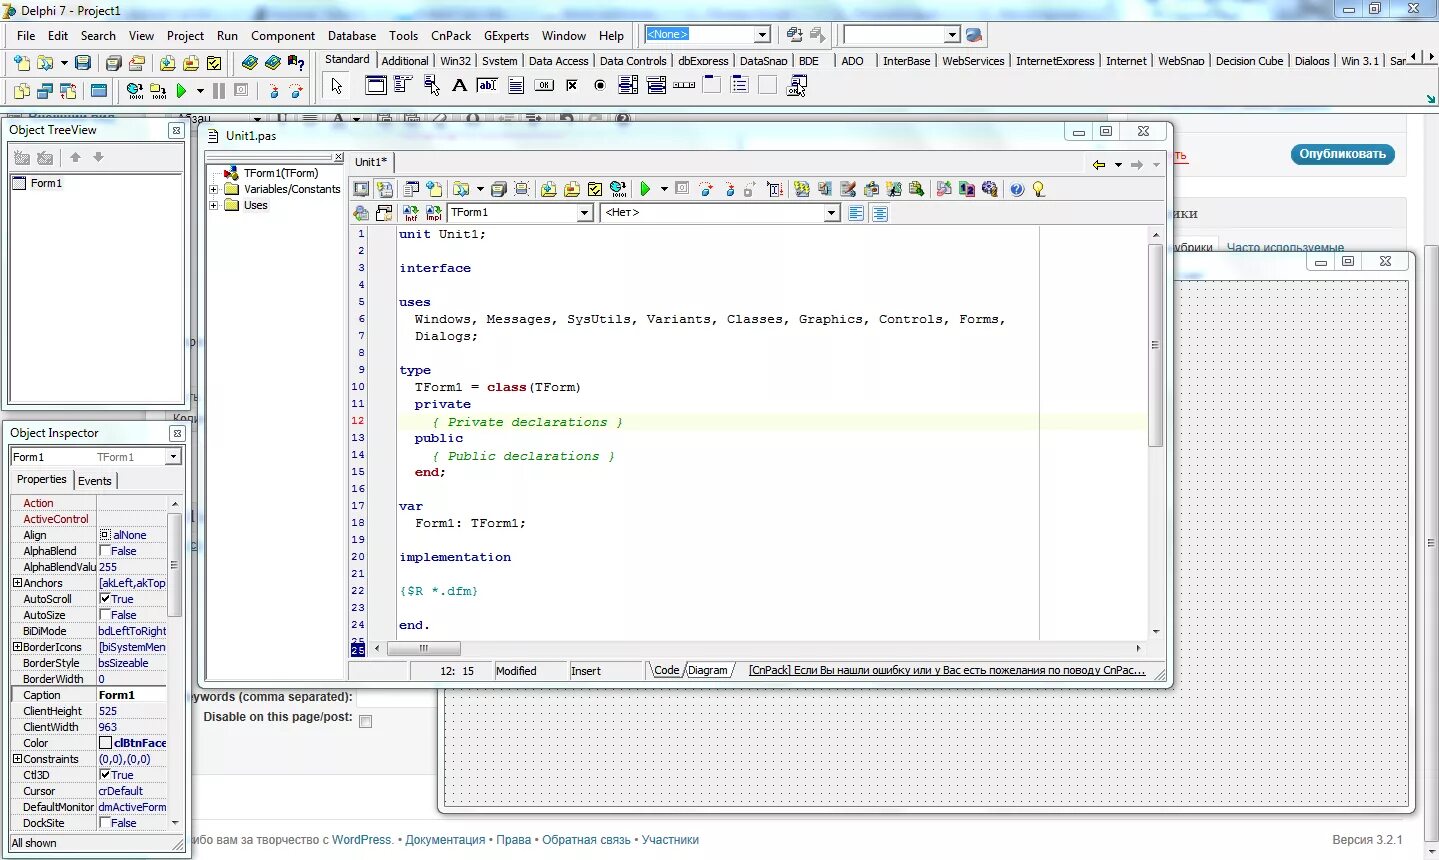Select the ScrollBar component in palette
This screenshot has height=860, width=1439.
click(684, 86)
